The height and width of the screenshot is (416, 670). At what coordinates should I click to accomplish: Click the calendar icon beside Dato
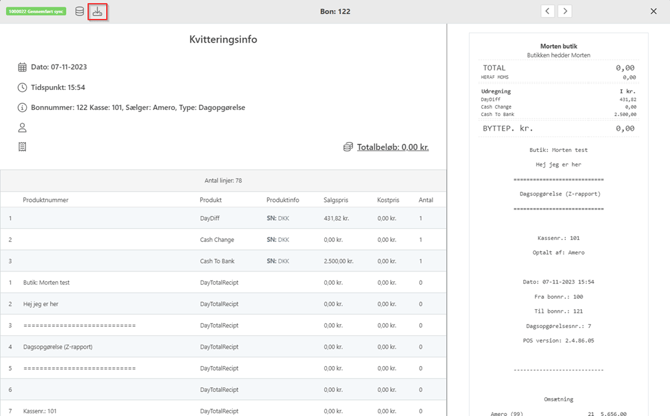coord(22,67)
